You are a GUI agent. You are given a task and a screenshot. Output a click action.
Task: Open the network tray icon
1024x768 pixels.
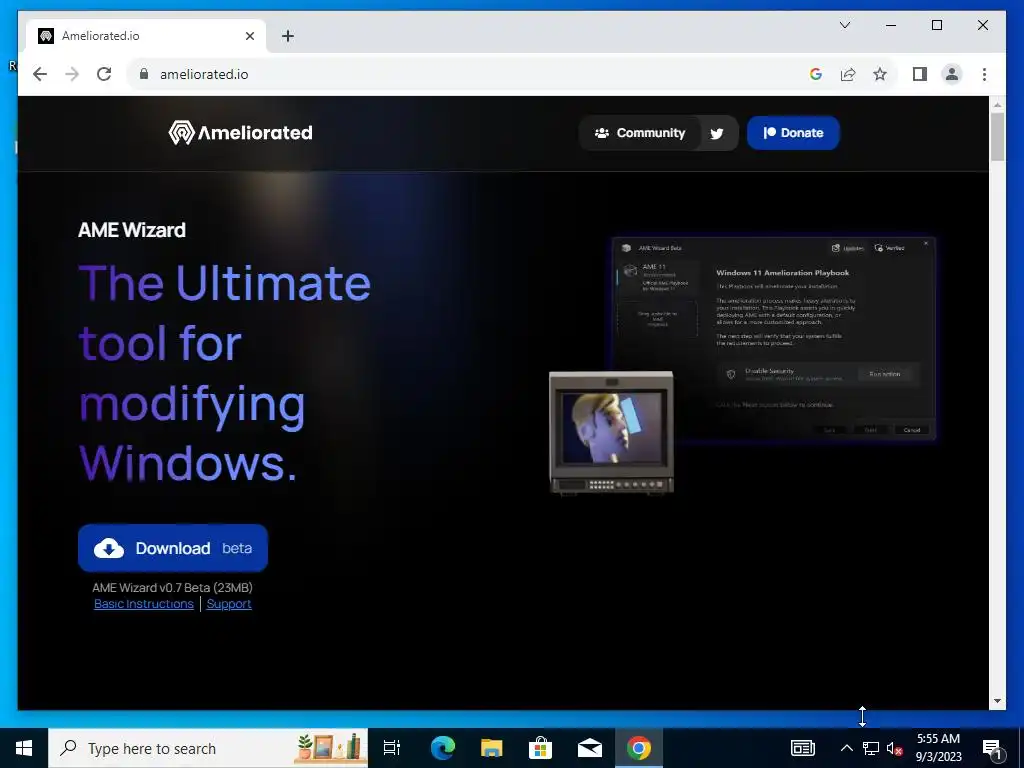pos(871,748)
